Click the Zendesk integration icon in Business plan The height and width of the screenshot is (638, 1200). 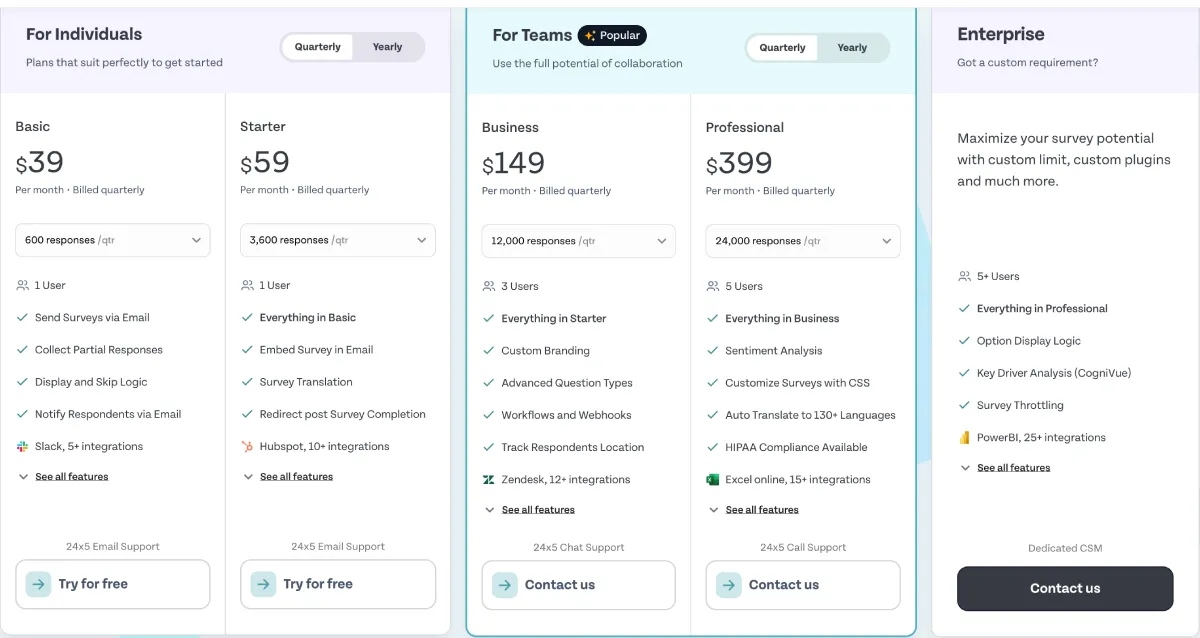488,479
